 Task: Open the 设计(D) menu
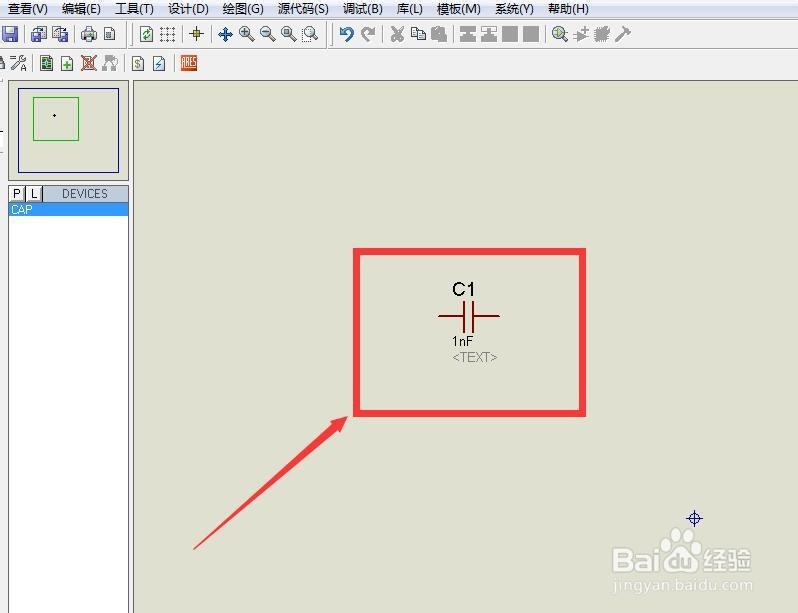[188, 9]
